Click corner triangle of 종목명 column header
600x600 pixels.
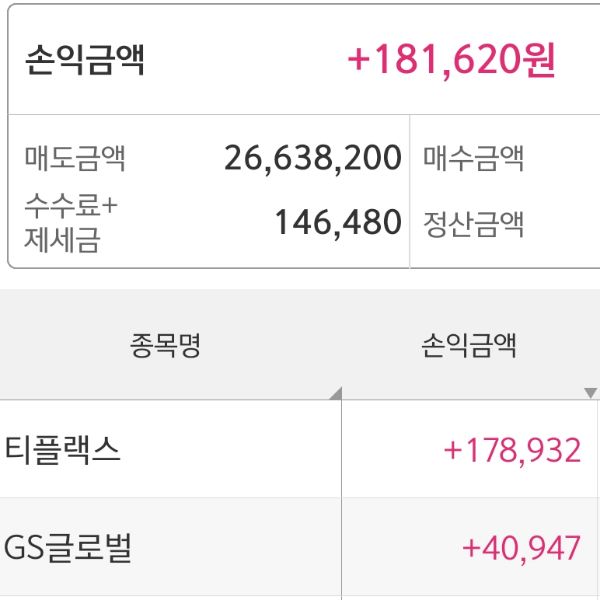pyautogui.click(x=335, y=393)
